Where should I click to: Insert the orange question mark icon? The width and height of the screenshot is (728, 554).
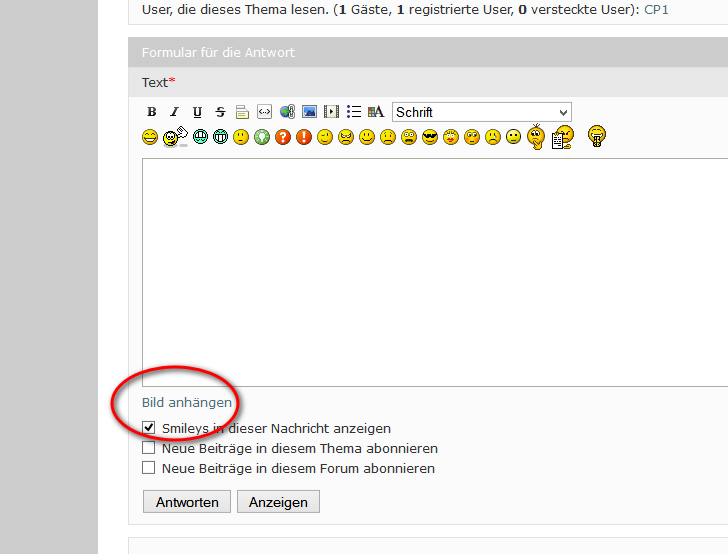tap(283, 137)
